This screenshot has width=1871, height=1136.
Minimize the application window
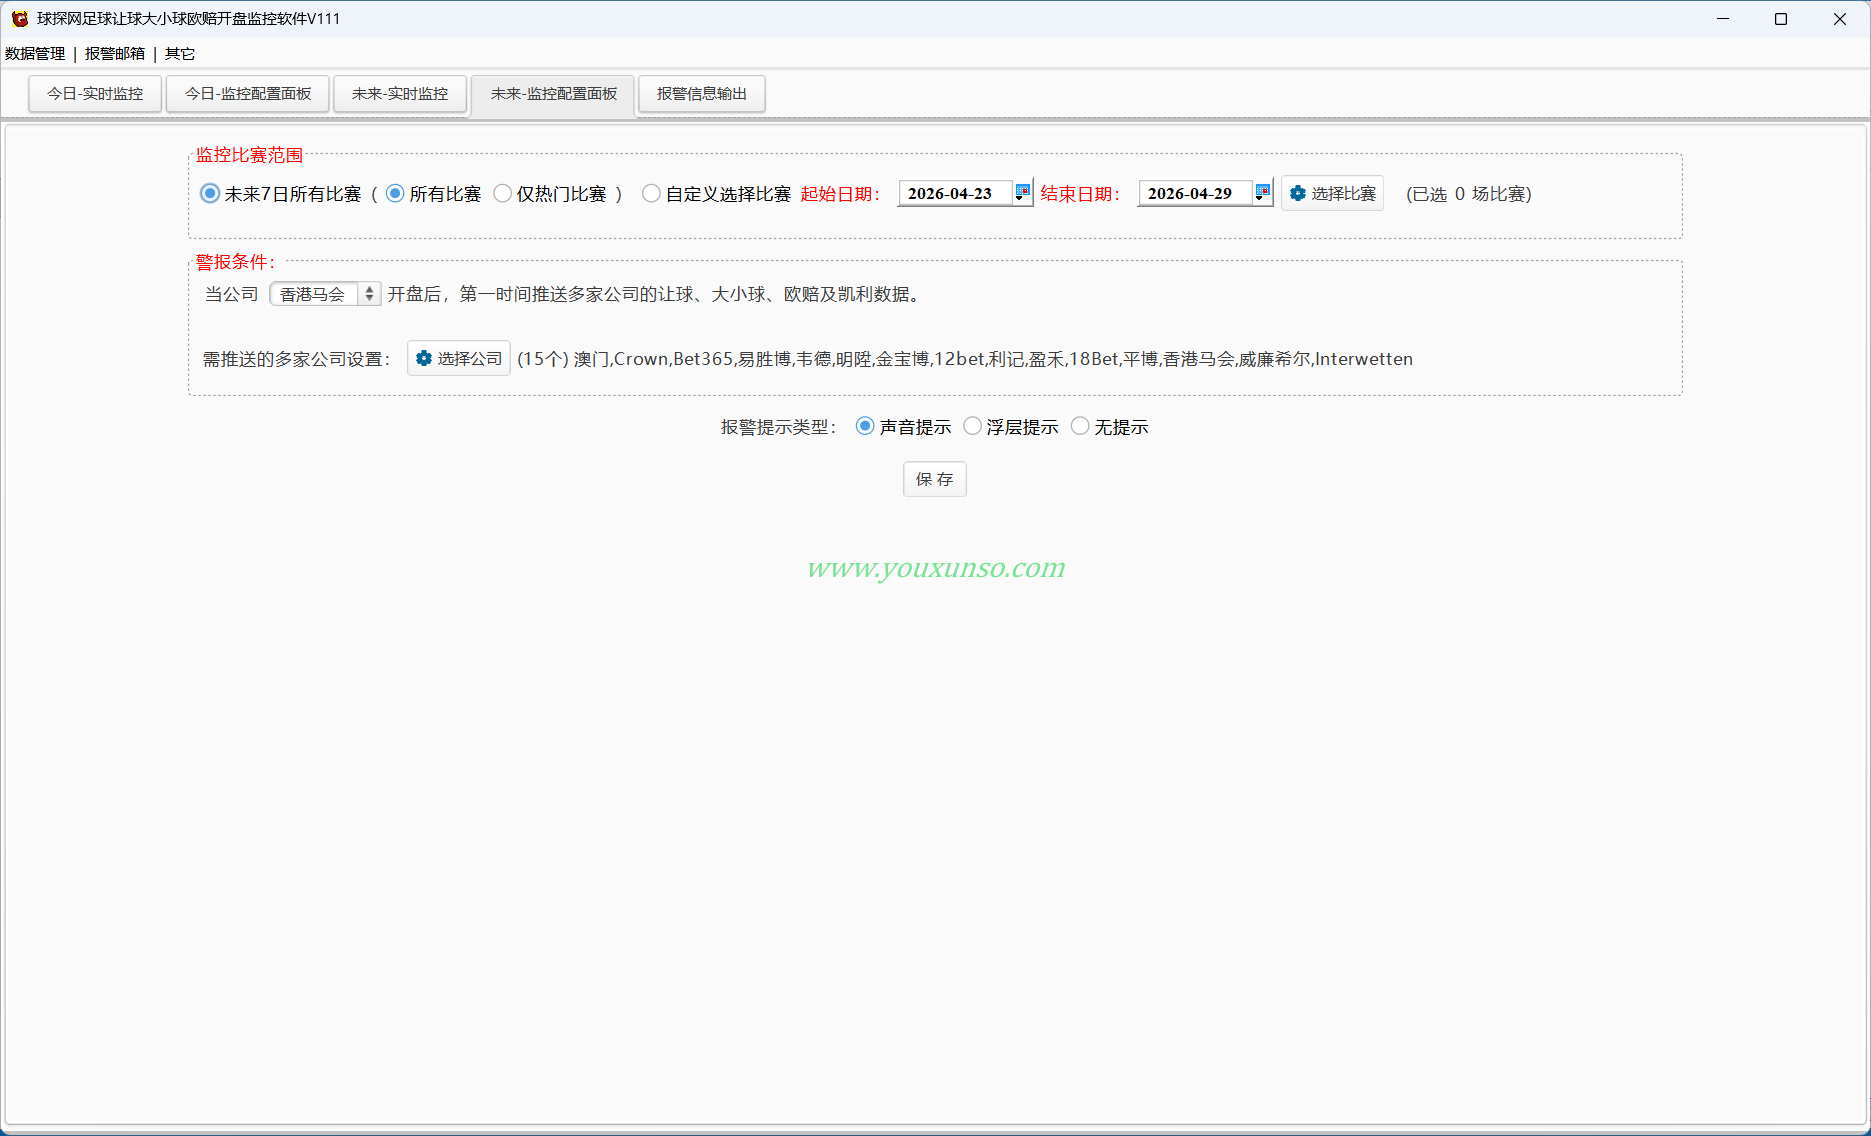pyautogui.click(x=1723, y=19)
